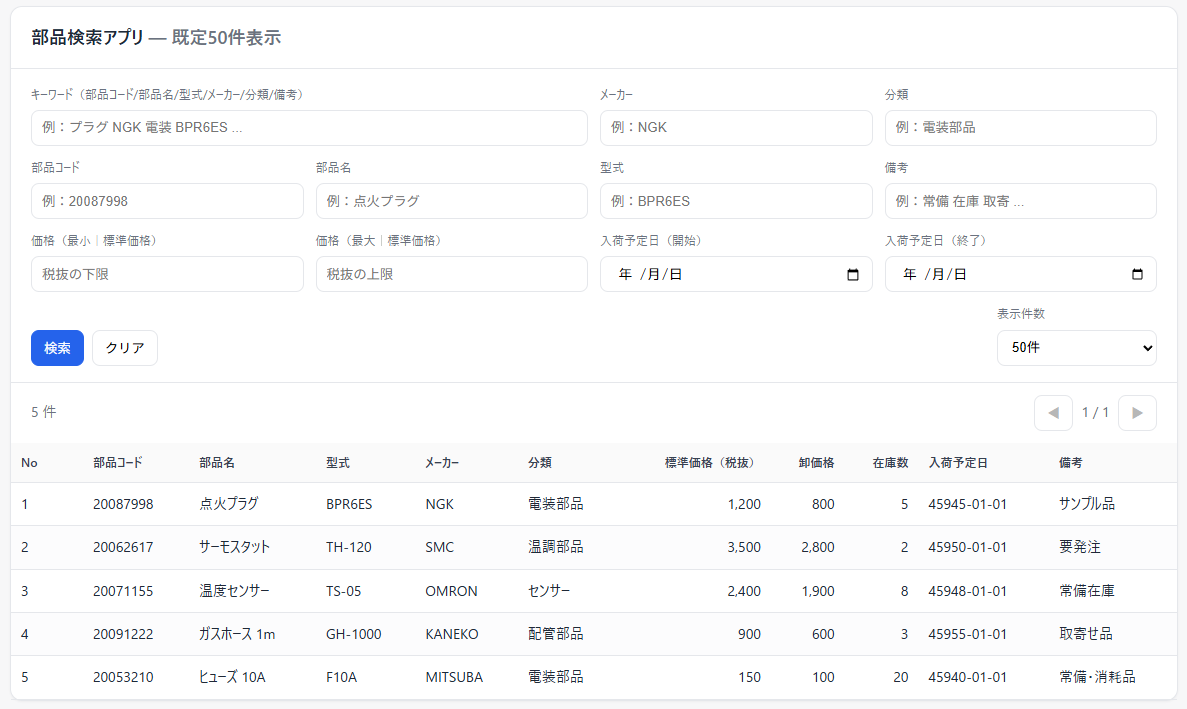1187x709 pixels.
Task: Click the 部品コード input field
Action: 167,200
